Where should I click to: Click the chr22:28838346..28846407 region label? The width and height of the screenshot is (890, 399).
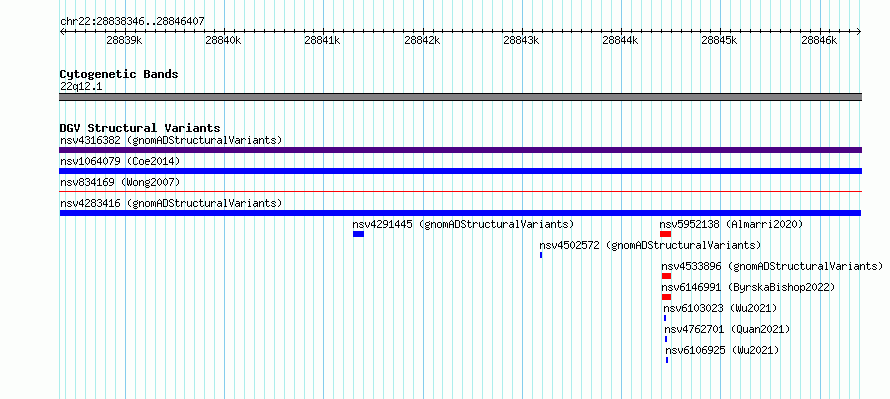[x=132, y=21]
